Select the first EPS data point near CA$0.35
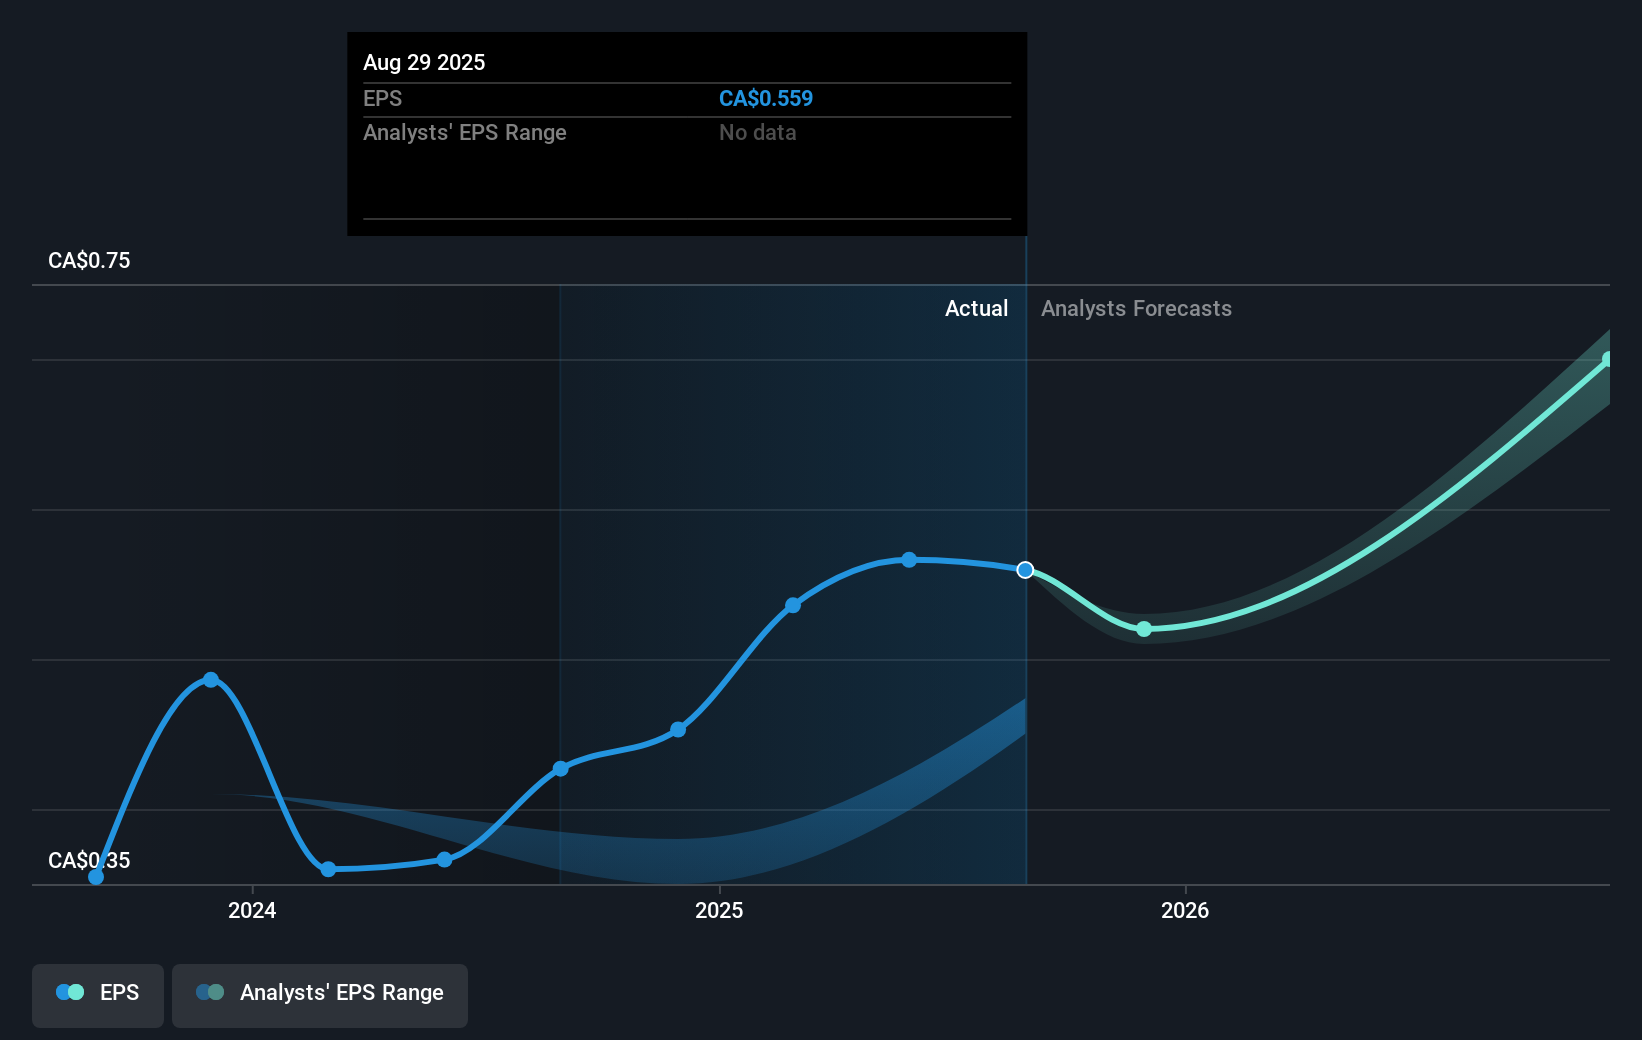The height and width of the screenshot is (1040, 1642). tap(96, 877)
